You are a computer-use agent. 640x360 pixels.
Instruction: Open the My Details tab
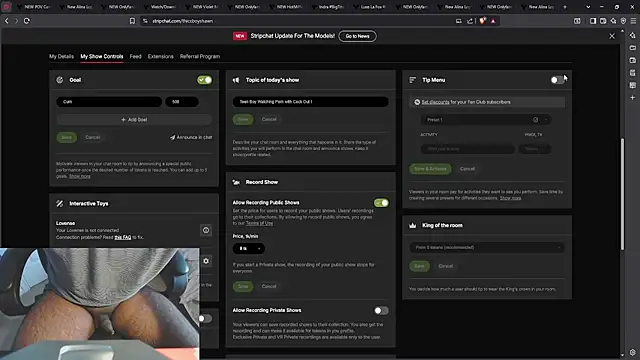click(61, 56)
